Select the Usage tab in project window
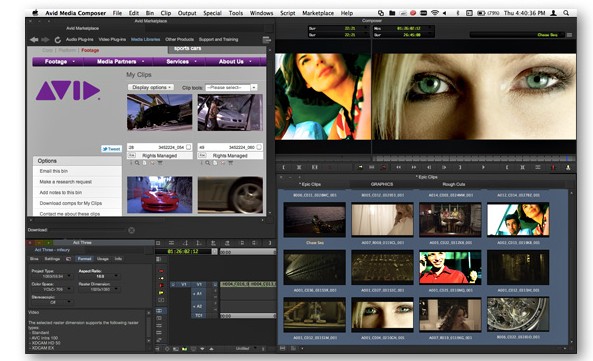Screen dimensions: 593x361 [x=103, y=259]
